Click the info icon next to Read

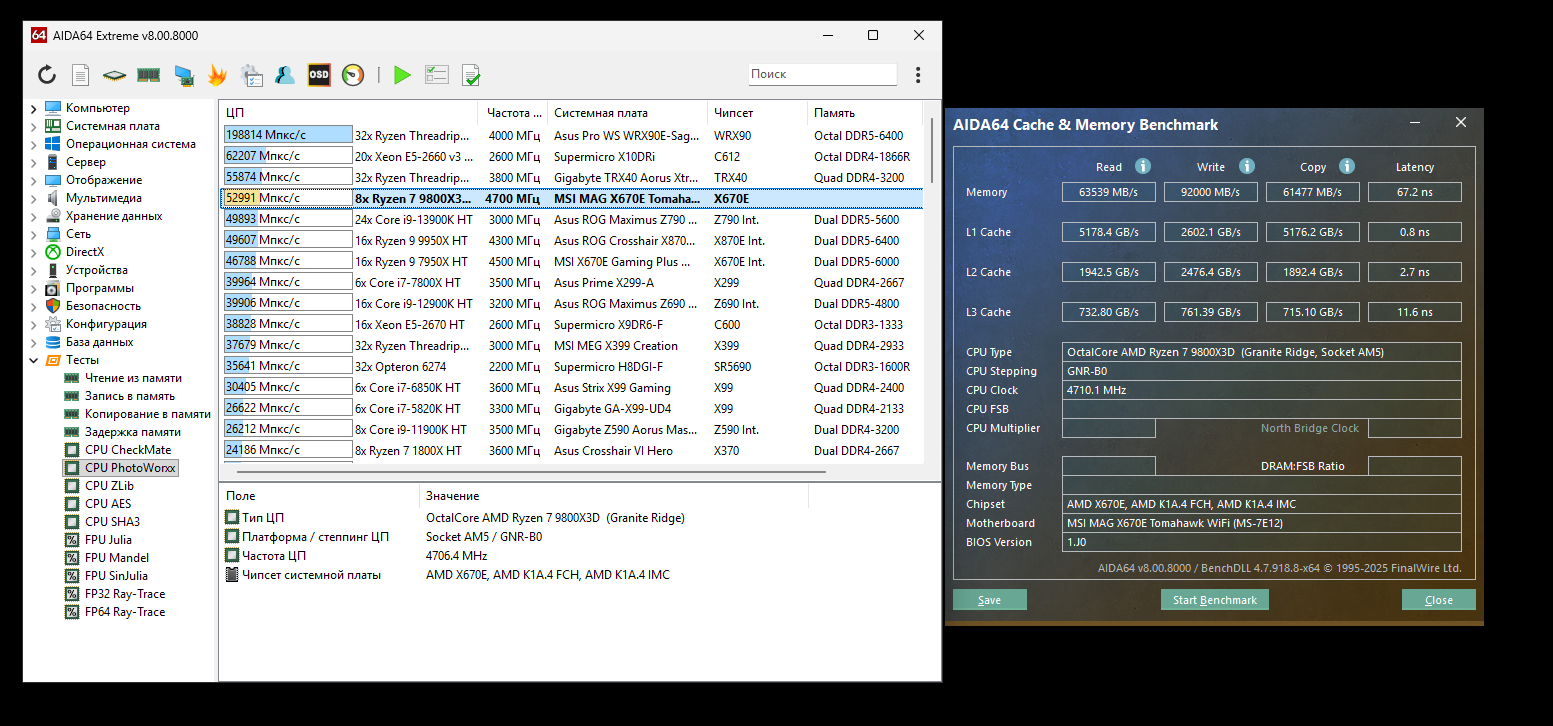[1143, 166]
